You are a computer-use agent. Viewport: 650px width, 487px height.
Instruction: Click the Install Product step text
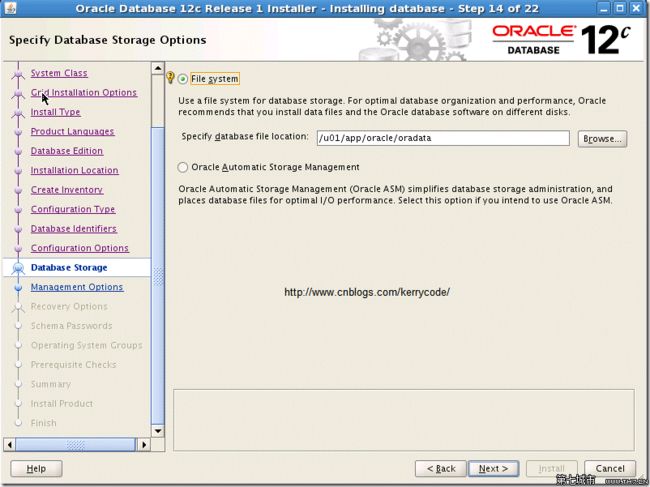click(x=62, y=404)
